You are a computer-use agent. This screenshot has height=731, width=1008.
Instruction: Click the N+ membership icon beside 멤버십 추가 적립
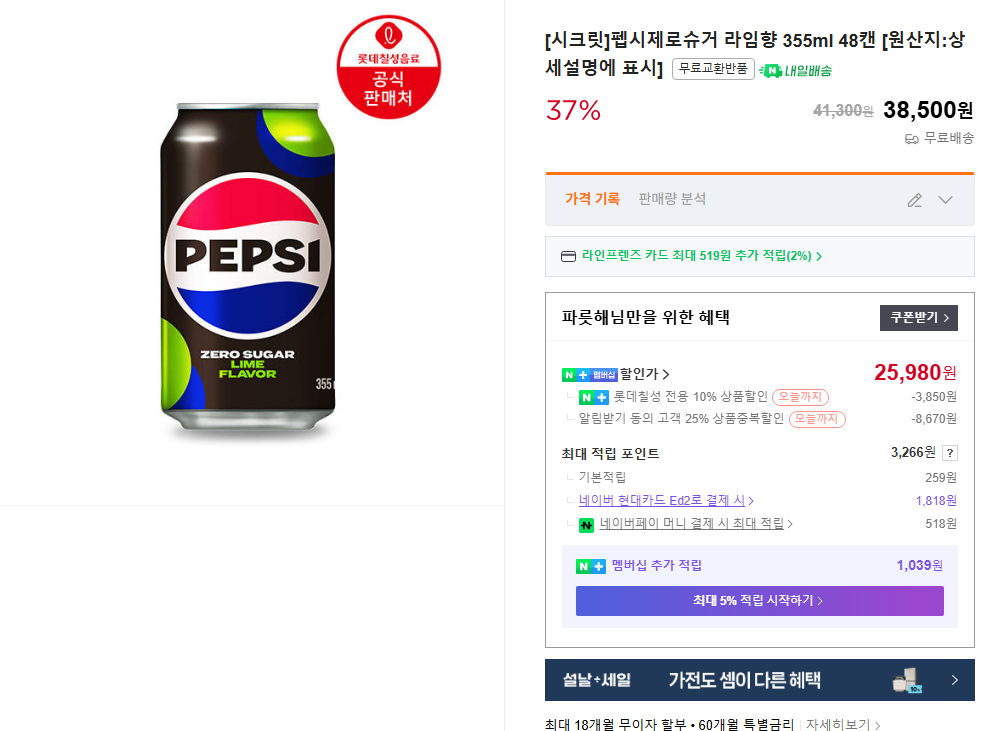click(591, 566)
